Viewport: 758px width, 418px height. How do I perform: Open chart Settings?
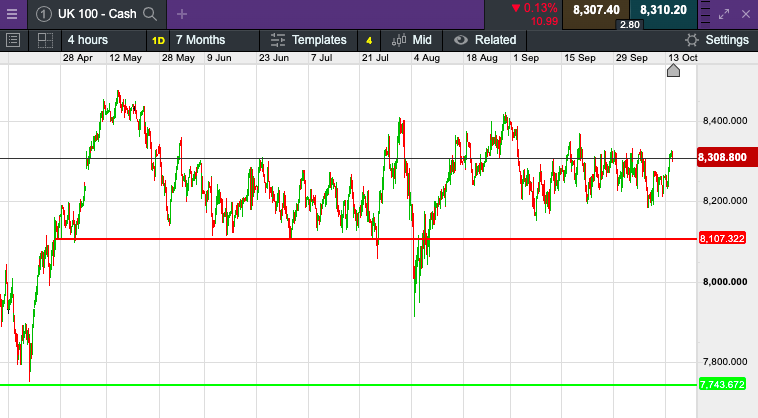[717, 40]
